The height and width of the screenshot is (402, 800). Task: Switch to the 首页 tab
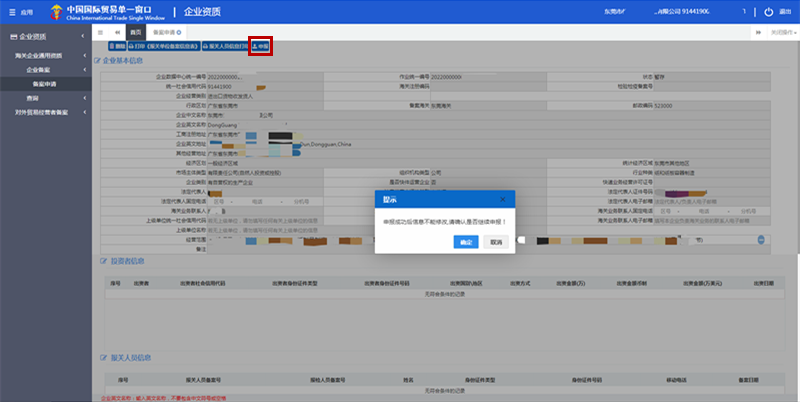tap(136, 32)
